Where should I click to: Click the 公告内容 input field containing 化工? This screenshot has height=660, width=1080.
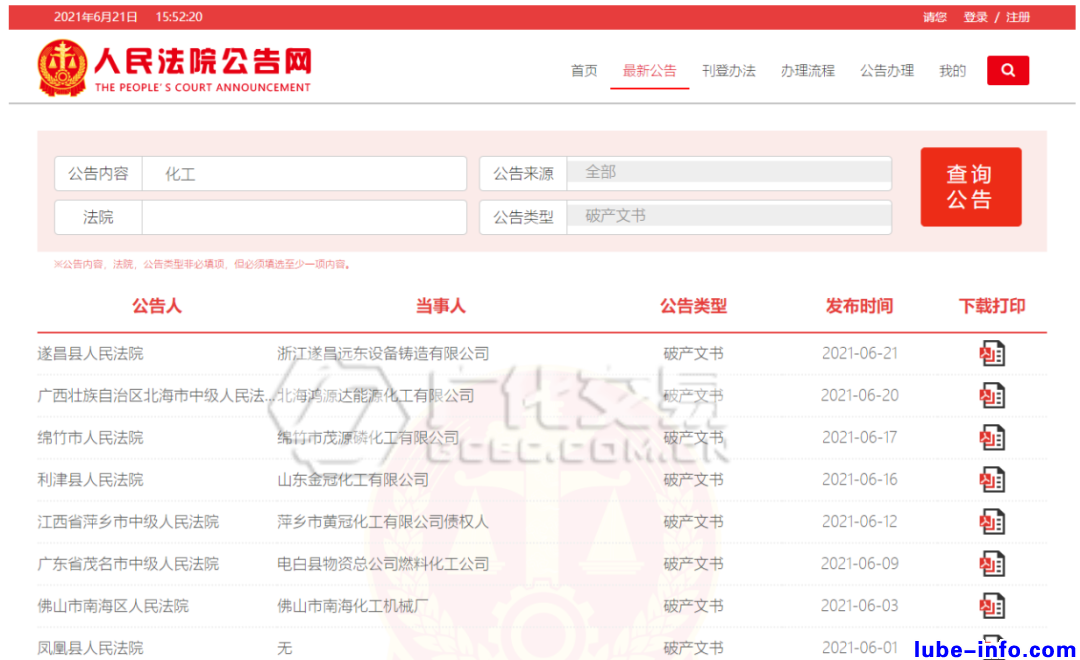click(x=304, y=174)
